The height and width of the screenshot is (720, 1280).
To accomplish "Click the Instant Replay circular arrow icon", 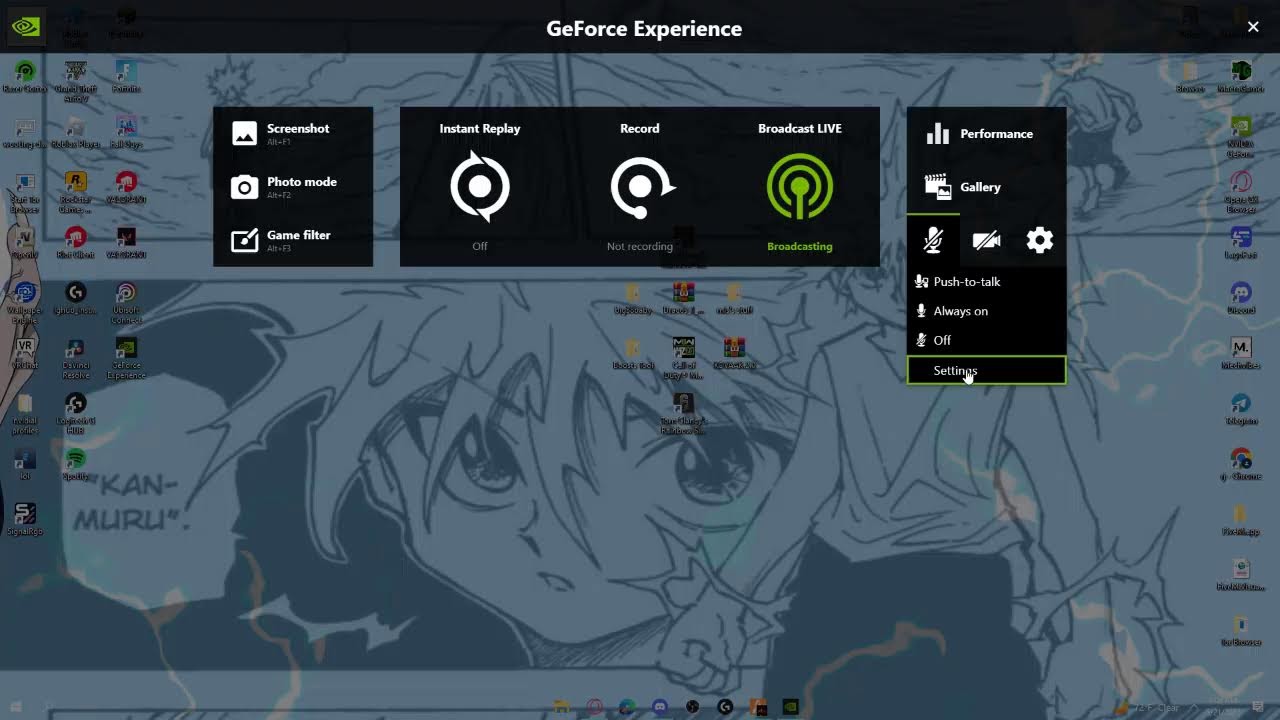I will (x=480, y=186).
